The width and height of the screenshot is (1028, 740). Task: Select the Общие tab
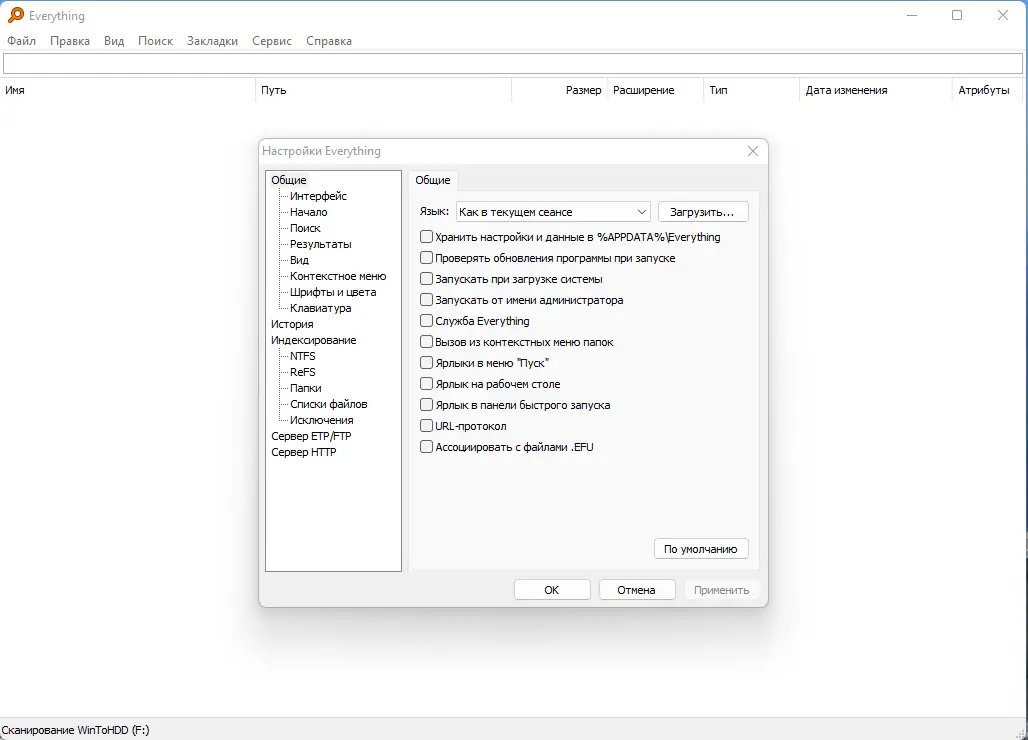(433, 180)
